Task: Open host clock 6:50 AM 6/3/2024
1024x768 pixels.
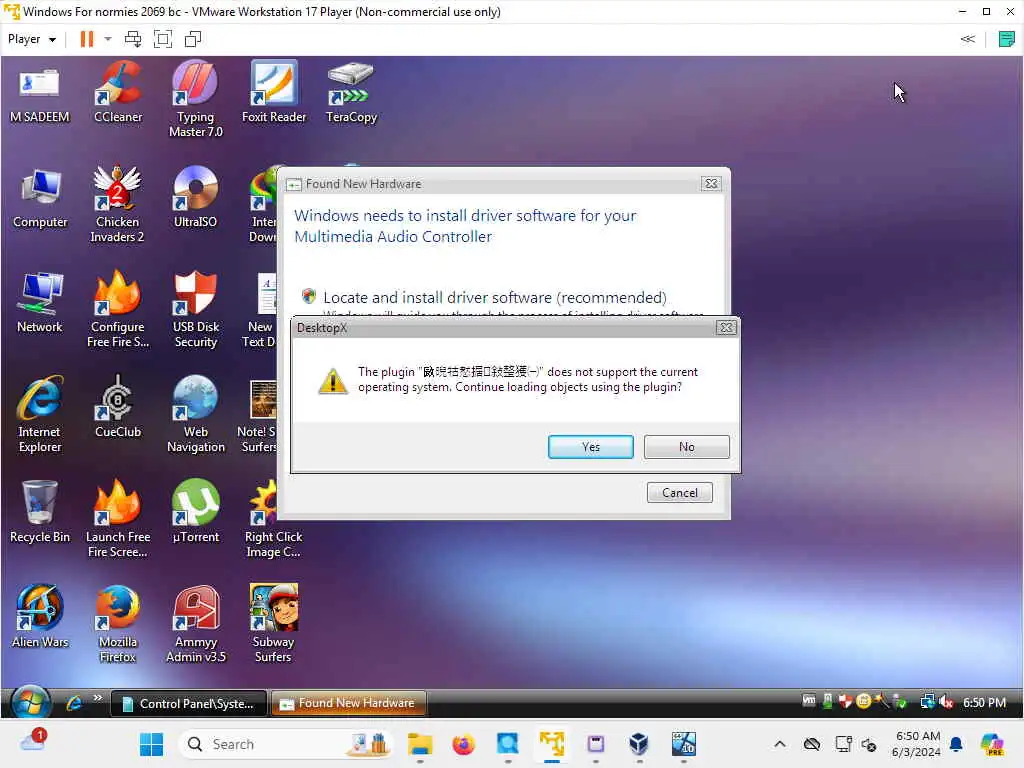Action: point(916,744)
